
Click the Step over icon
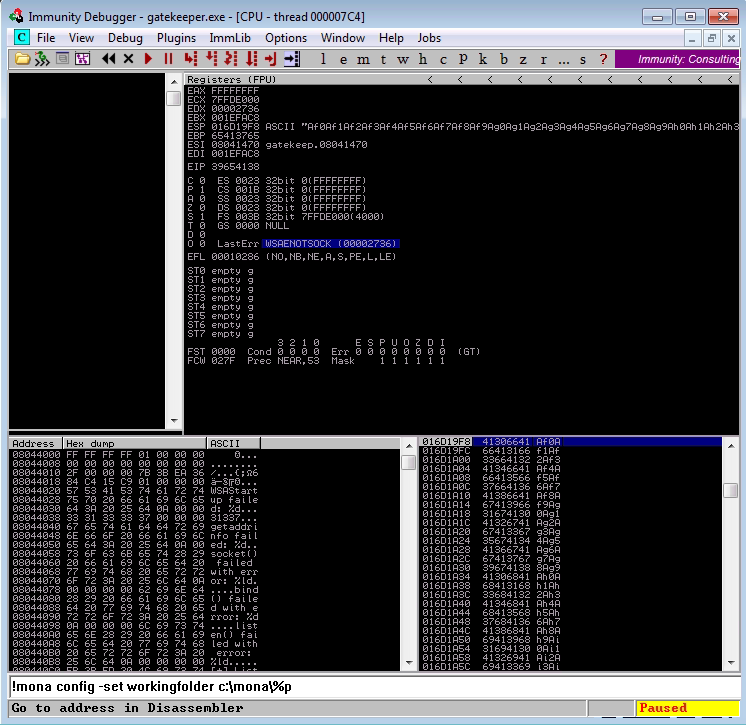(211, 59)
